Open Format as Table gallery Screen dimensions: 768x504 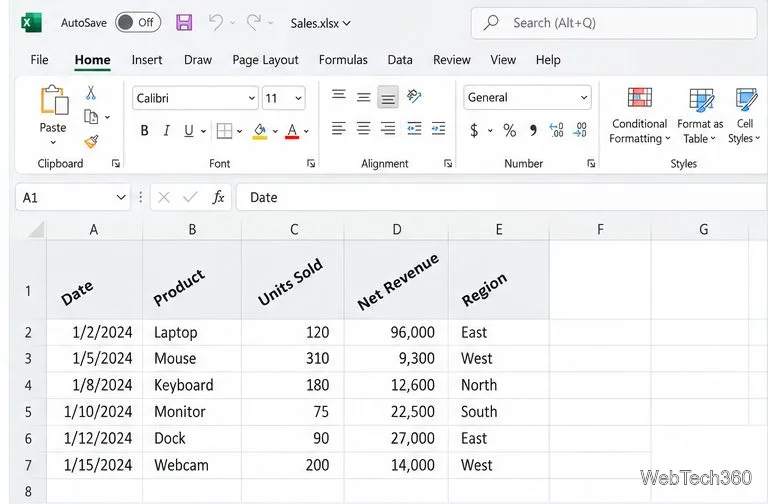(700, 116)
